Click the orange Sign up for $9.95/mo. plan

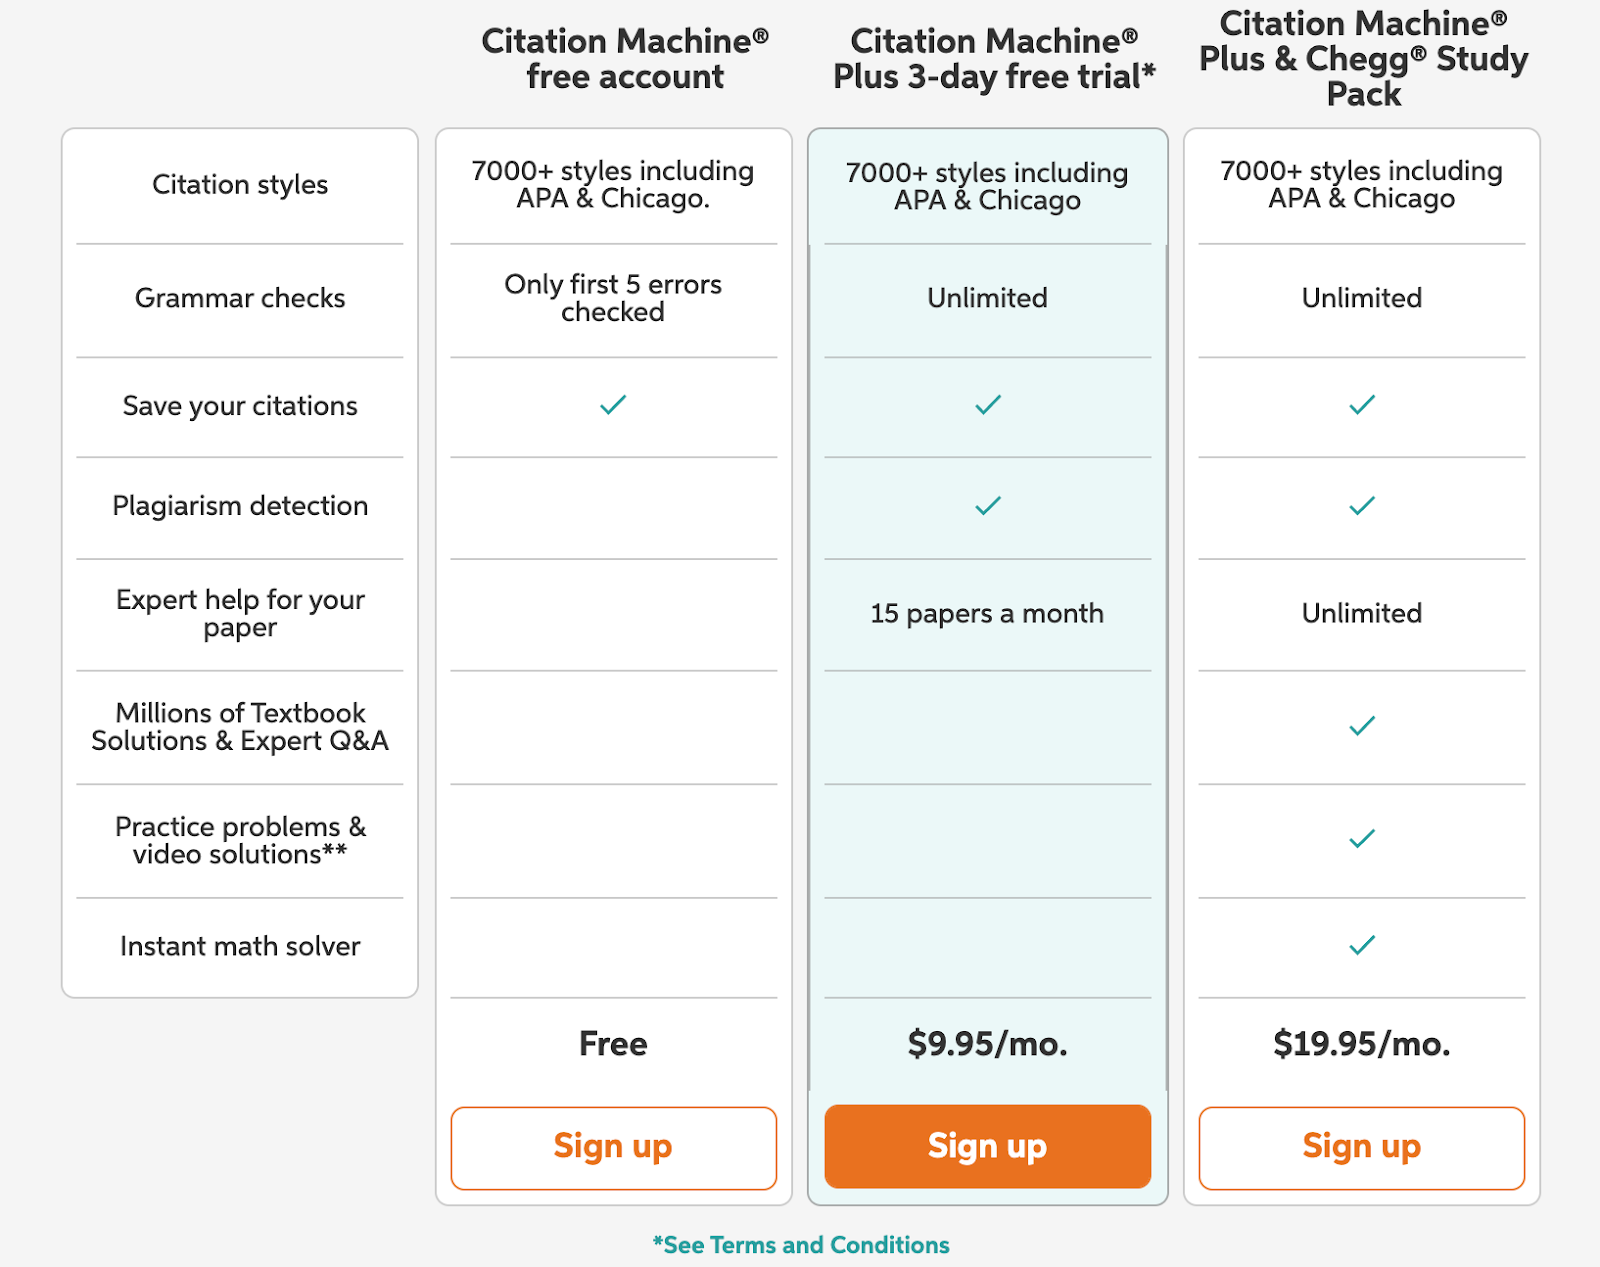point(987,1147)
